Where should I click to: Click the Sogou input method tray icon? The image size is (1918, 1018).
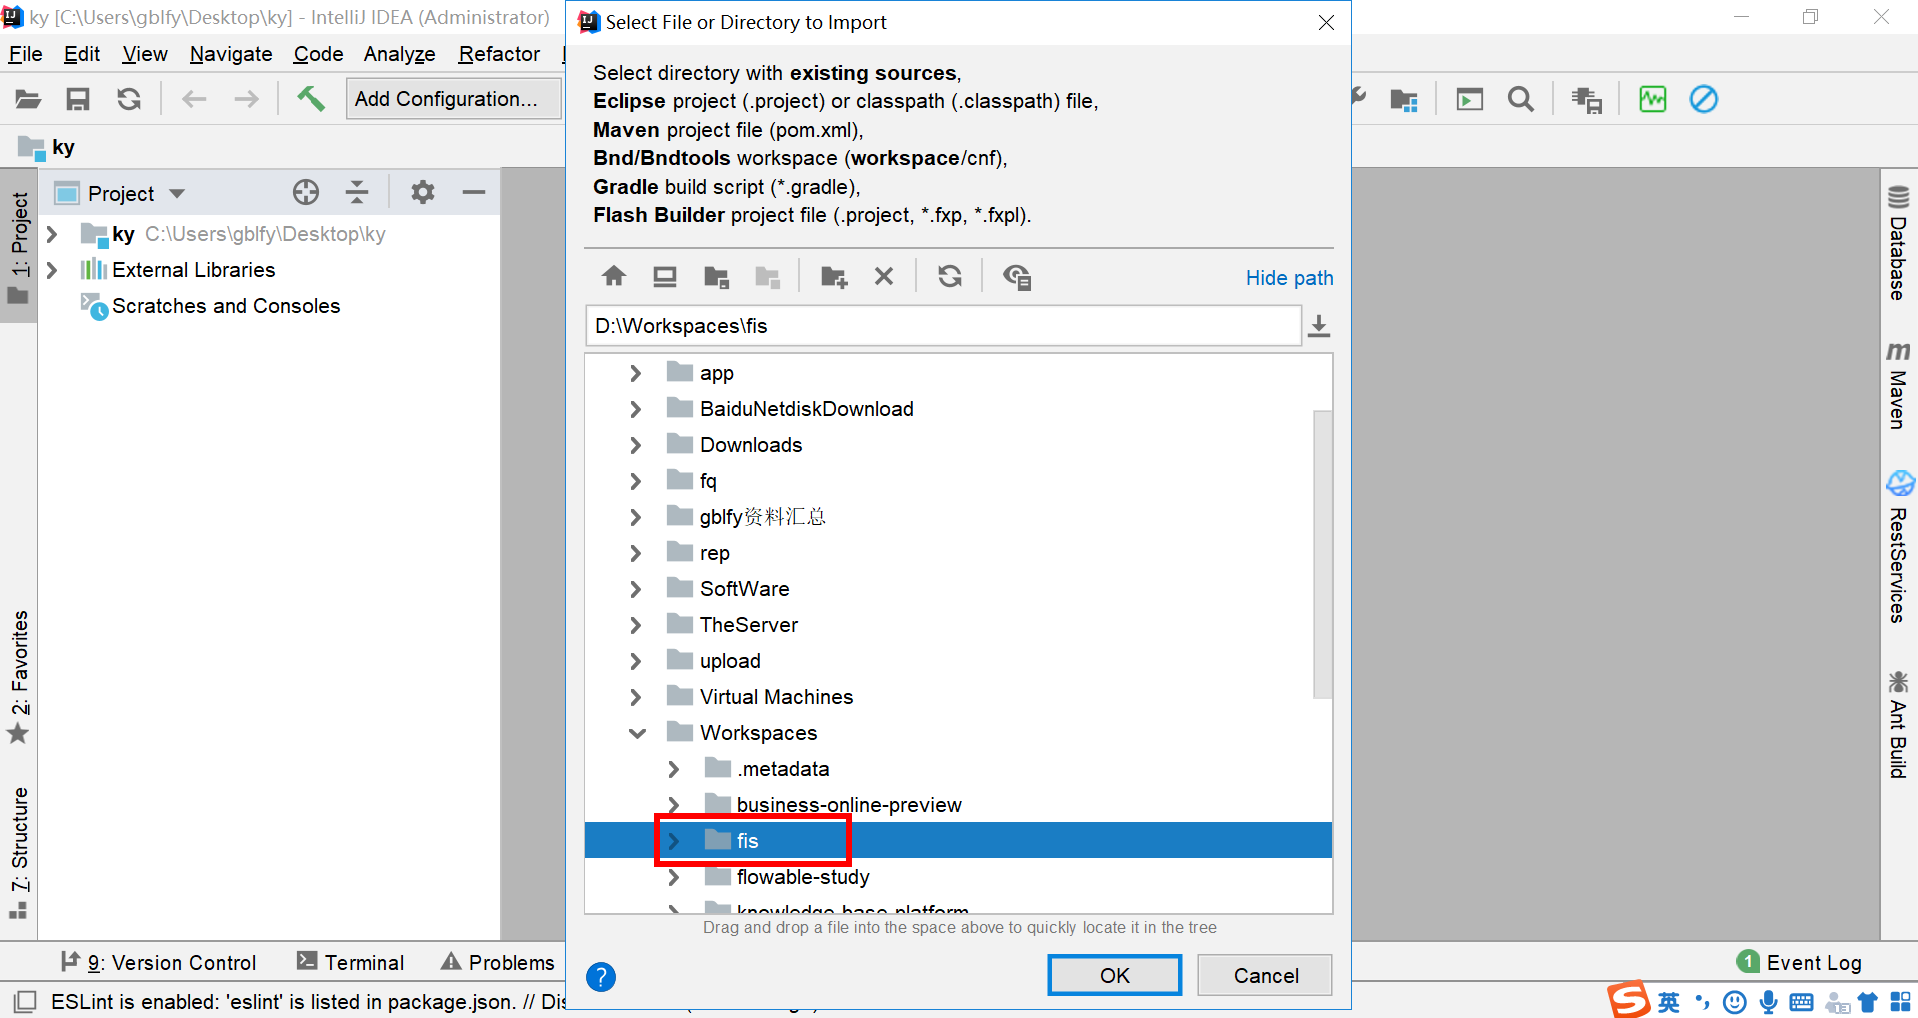click(x=1629, y=1000)
